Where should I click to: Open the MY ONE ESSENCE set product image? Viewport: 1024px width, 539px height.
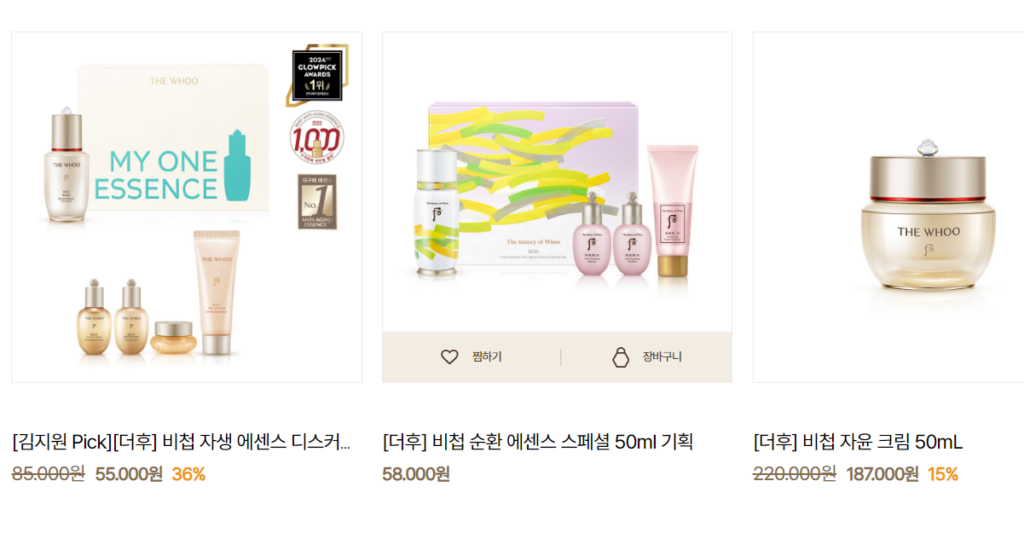[187, 207]
